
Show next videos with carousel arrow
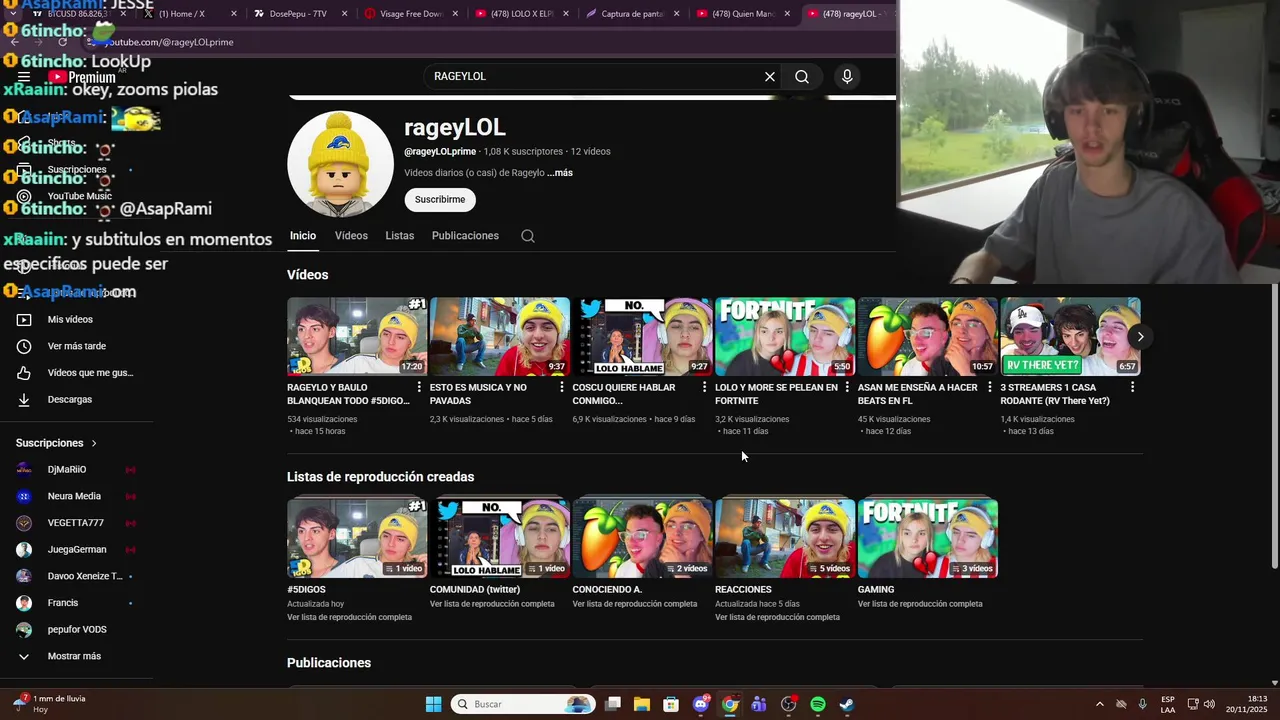[1140, 337]
